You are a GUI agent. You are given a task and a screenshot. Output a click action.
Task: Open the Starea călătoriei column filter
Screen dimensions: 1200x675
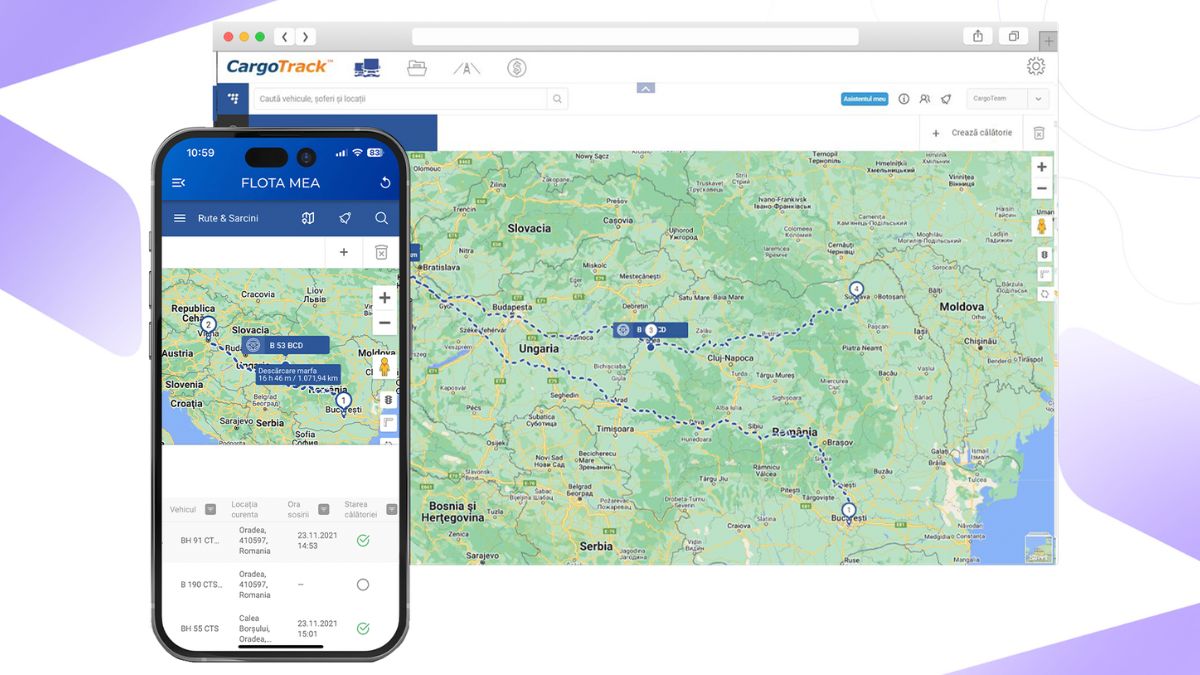392,509
